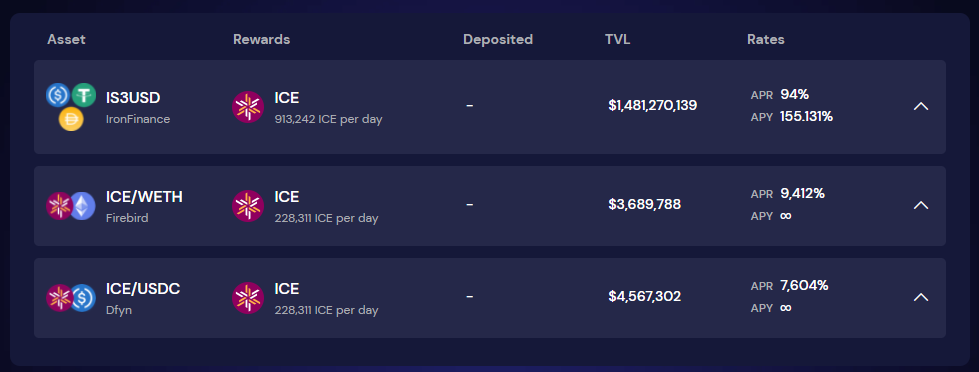Sort by the TVL column header
The height and width of the screenshot is (372, 979).
tap(617, 39)
